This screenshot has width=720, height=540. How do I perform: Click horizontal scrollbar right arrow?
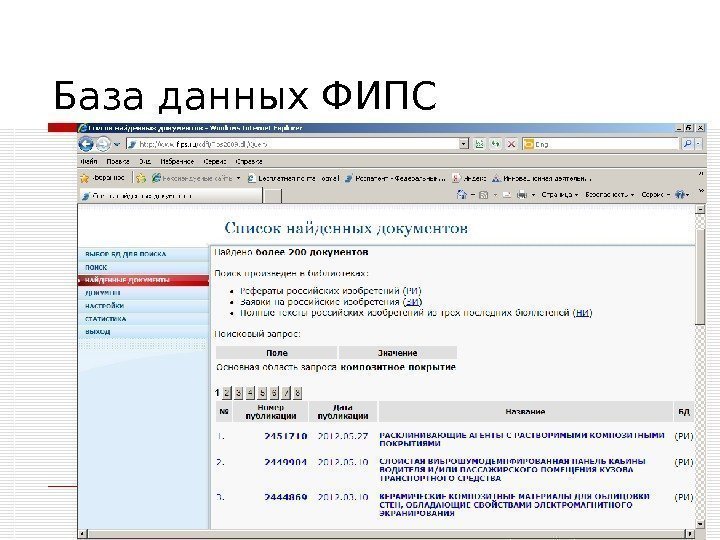point(689,534)
